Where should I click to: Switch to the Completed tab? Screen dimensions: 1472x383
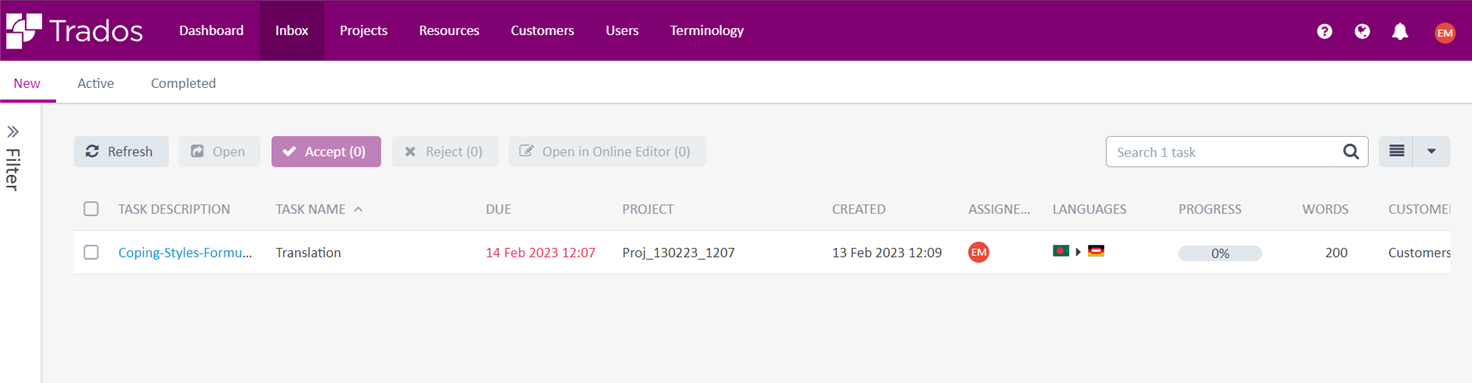pyautogui.click(x=183, y=83)
